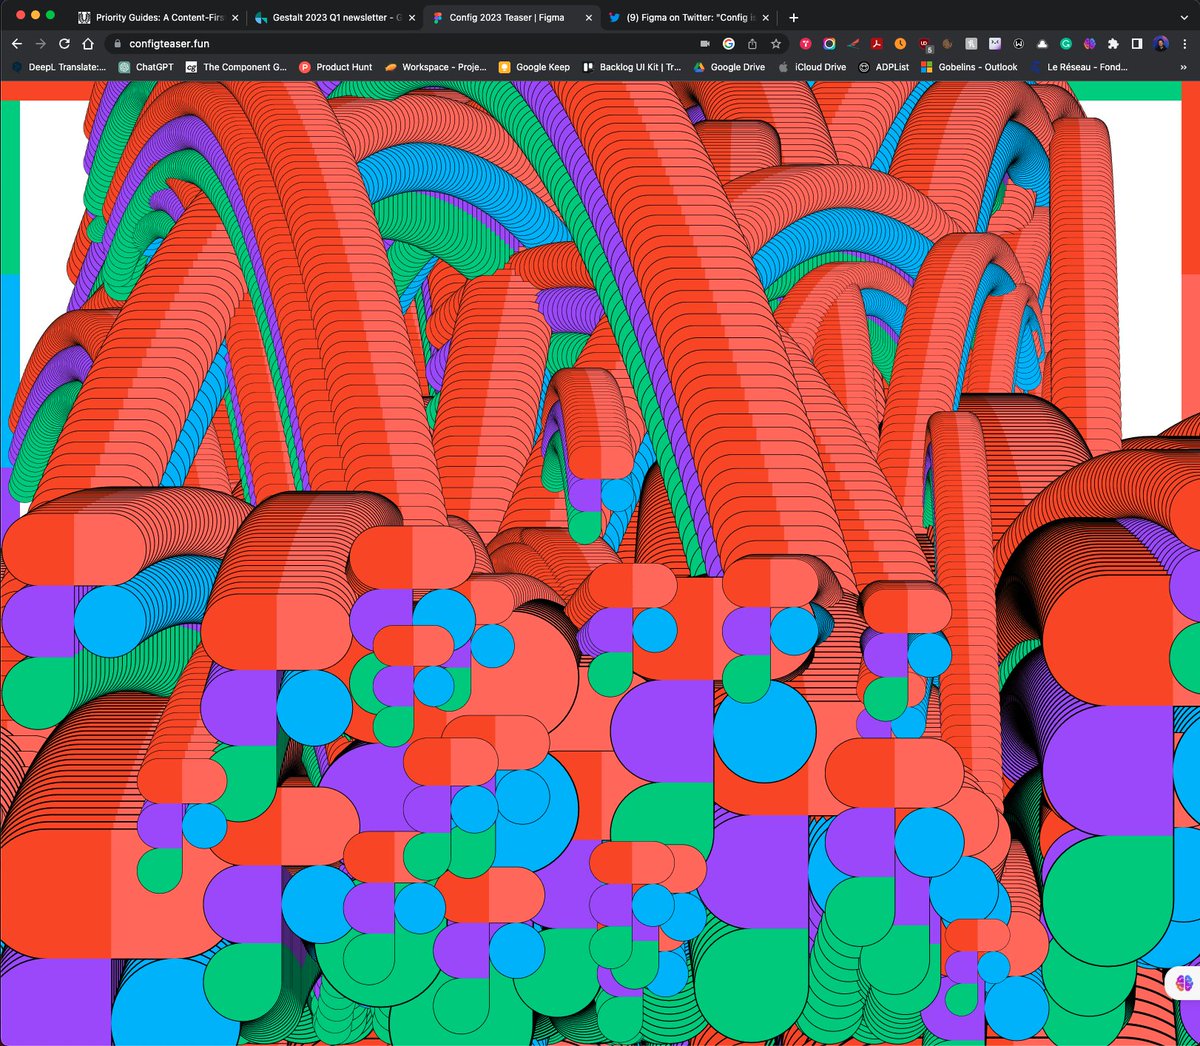
Task: Open the Backlog UI Kit bookmark
Action: 631,67
